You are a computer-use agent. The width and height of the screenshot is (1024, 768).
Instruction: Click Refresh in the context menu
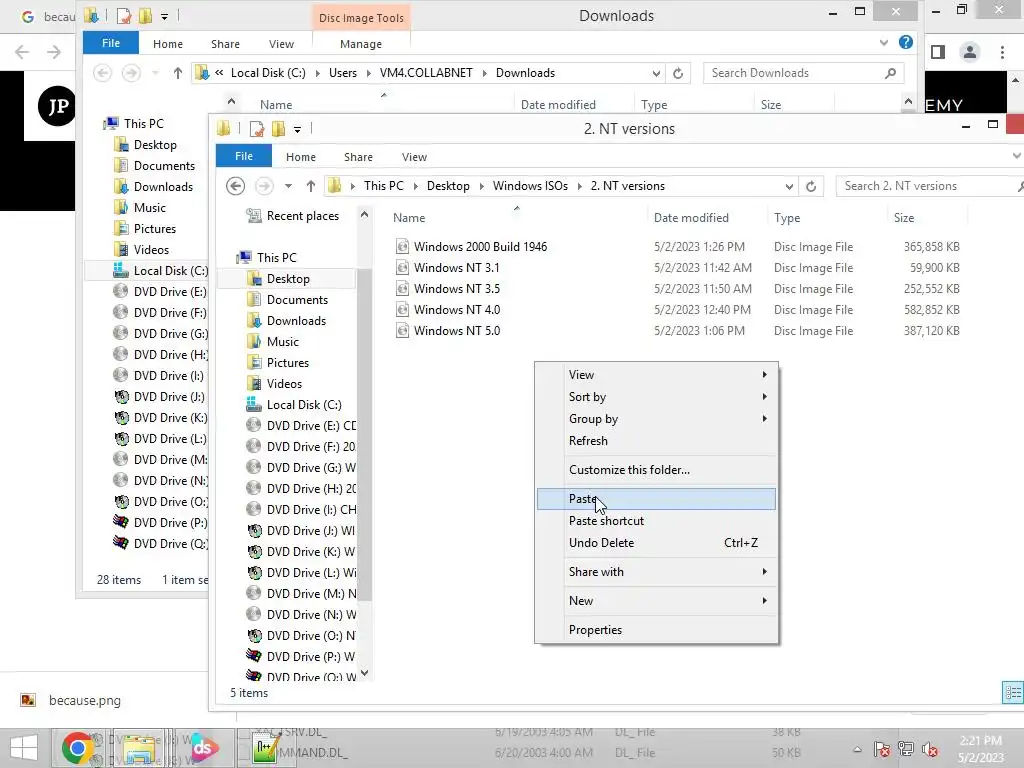(656, 441)
